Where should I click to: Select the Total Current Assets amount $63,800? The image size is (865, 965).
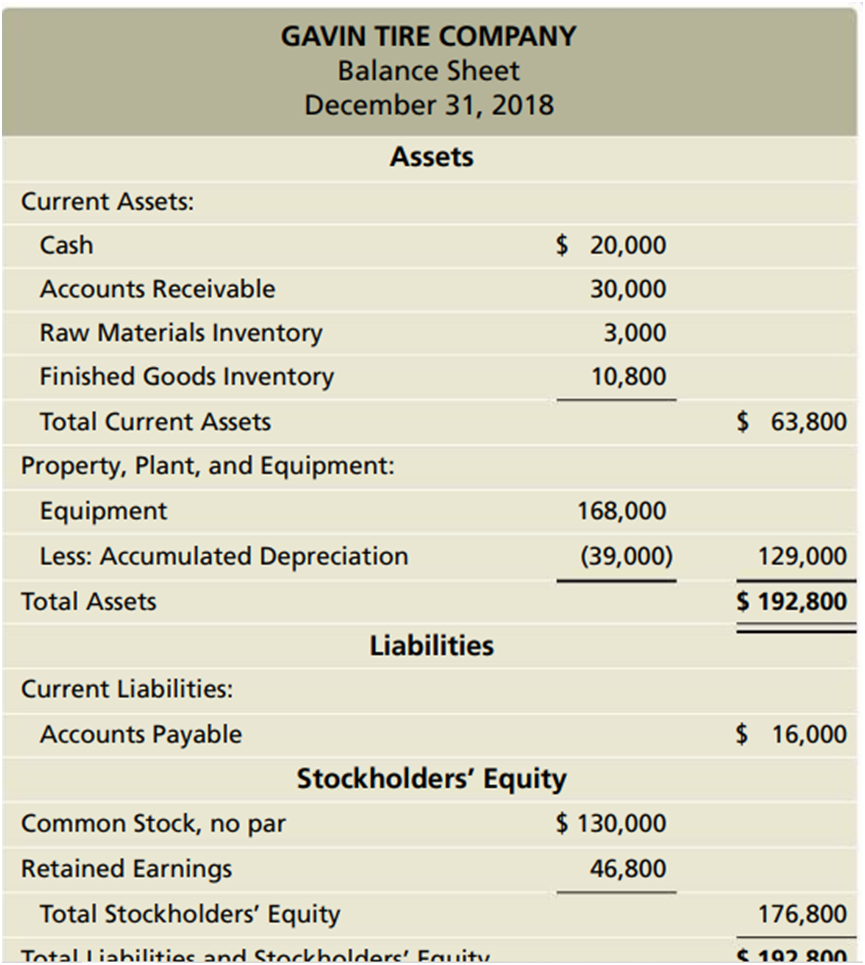(791, 422)
